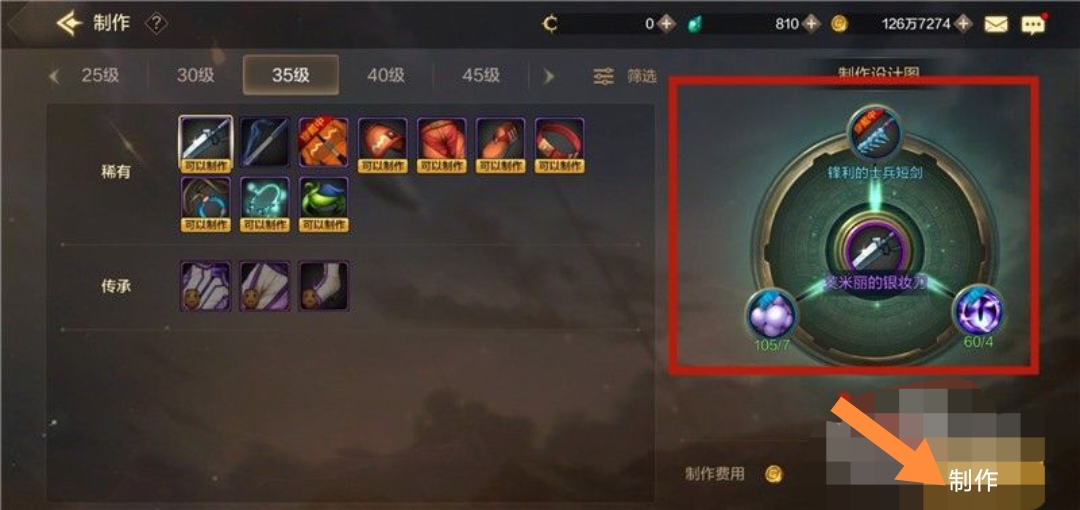Show previous level tabs with left arrow

54,76
